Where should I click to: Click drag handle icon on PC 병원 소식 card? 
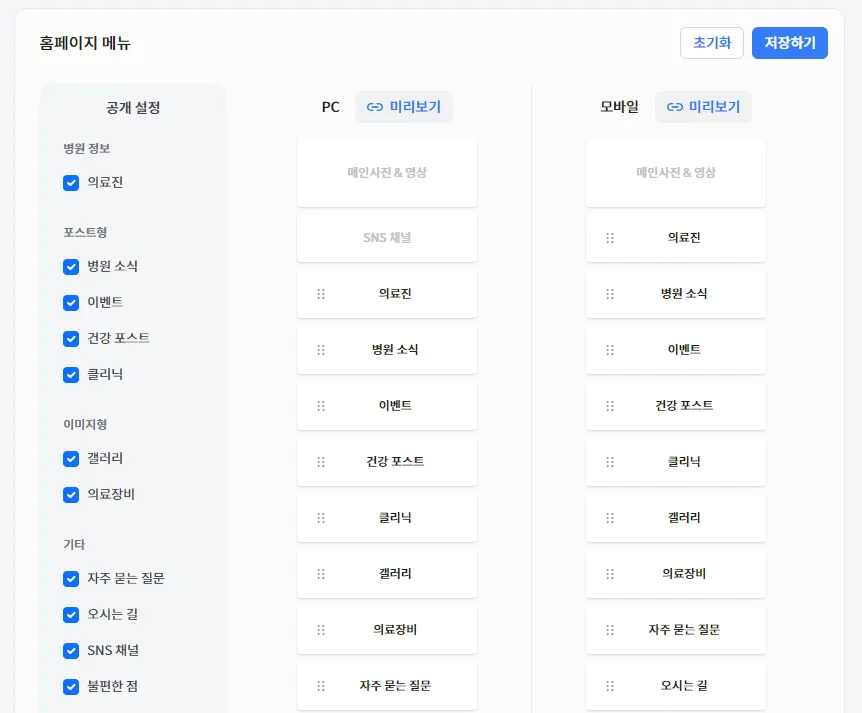click(321, 350)
